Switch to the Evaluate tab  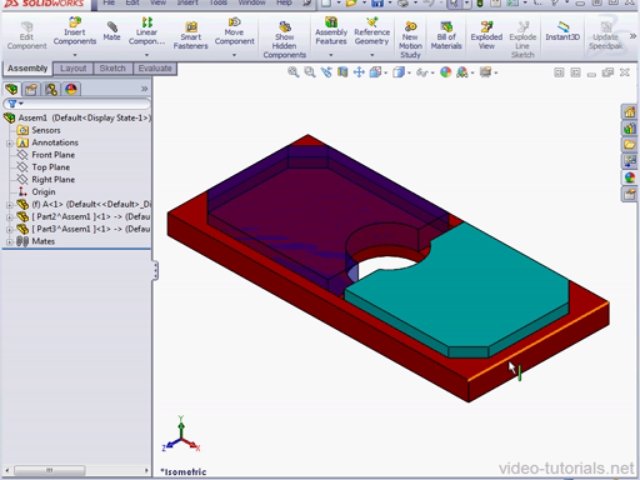pyautogui.click(x=155, y=68)
